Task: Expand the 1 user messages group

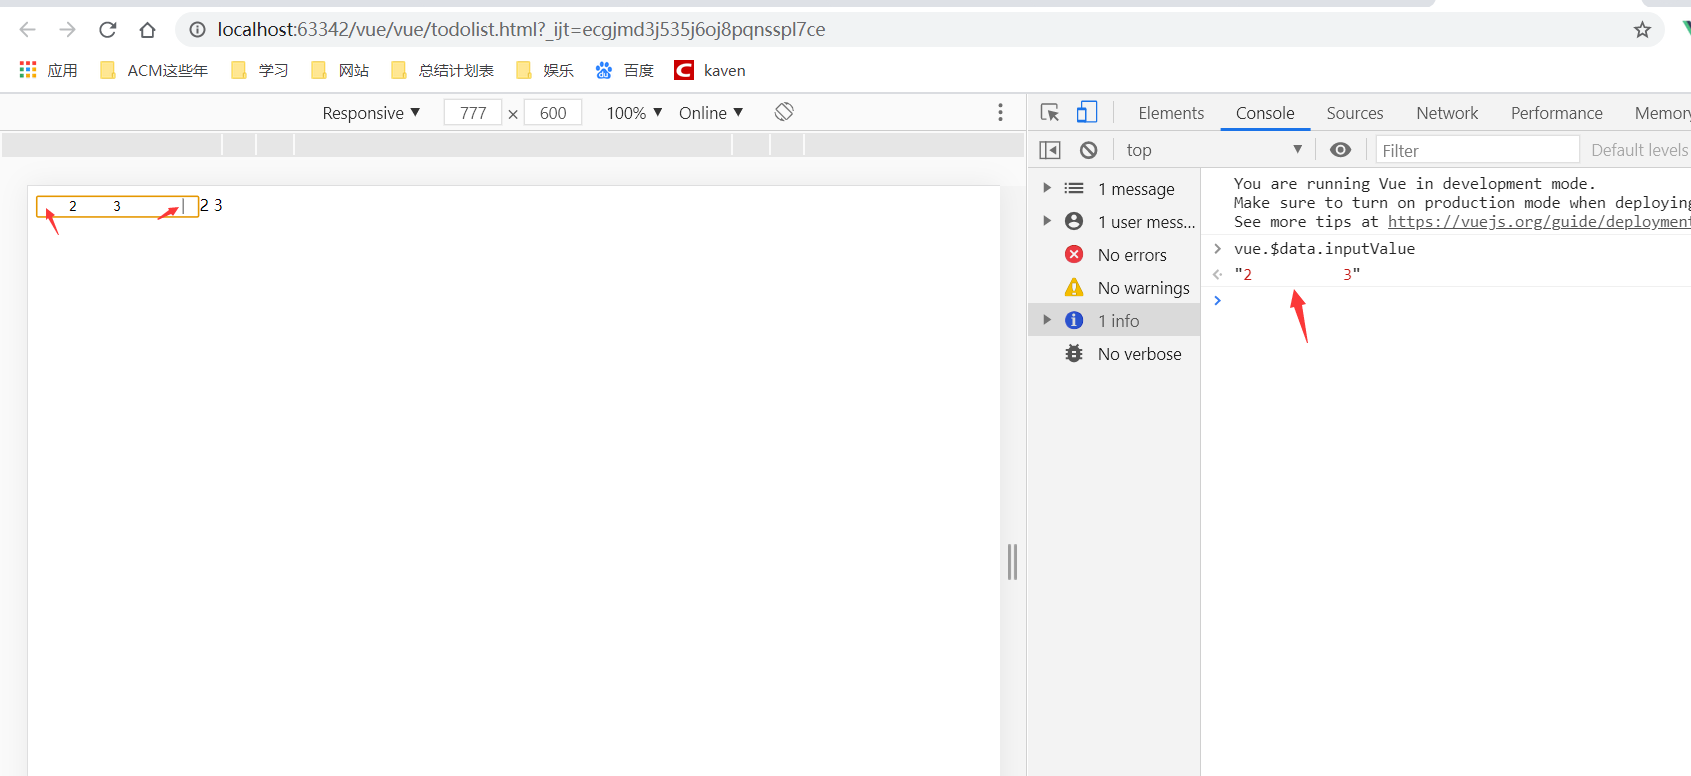Action: (x=1047, y=221)
